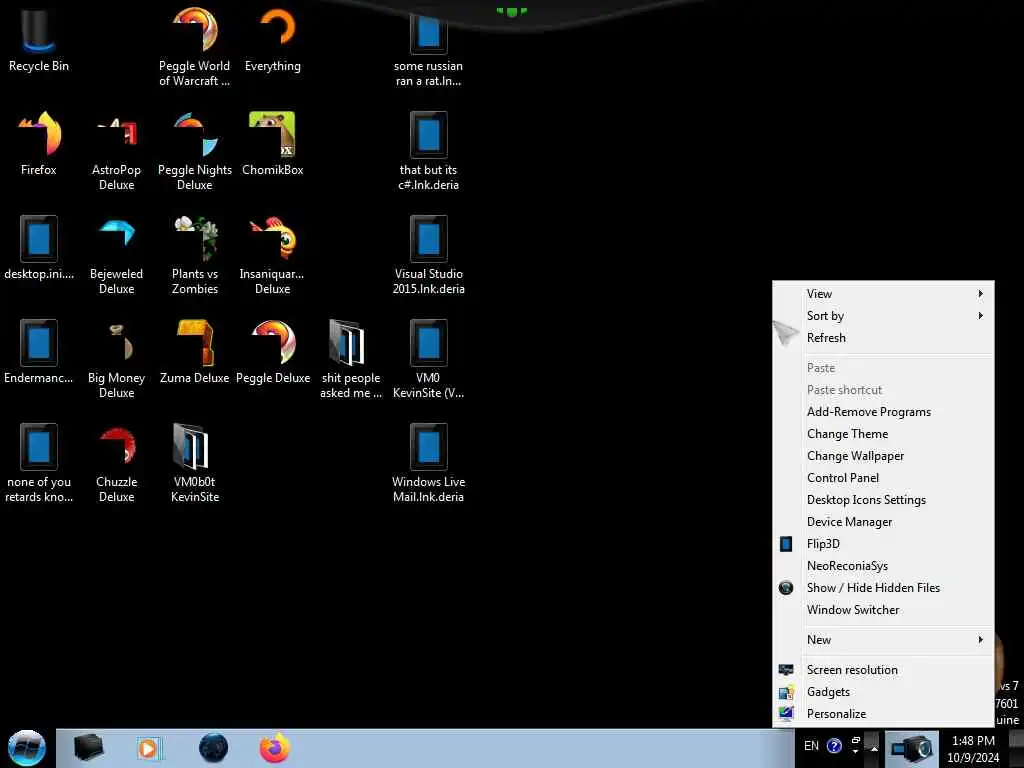Image resolution: width=1024 pixels, height=768 pixels.
Task: Select the Plants vs Zombies icon
Action: coord(195,255)
